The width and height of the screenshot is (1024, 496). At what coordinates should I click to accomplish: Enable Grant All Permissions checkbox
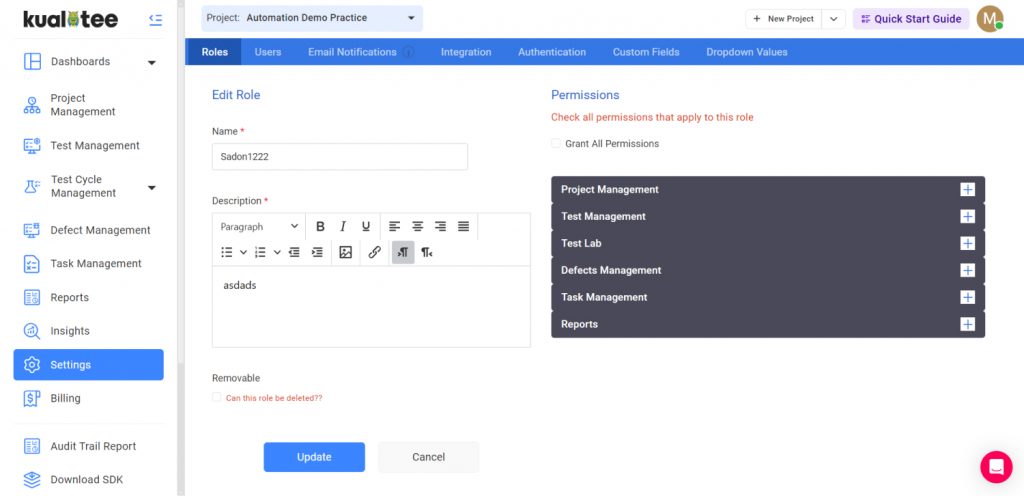[x=557, y=144]
